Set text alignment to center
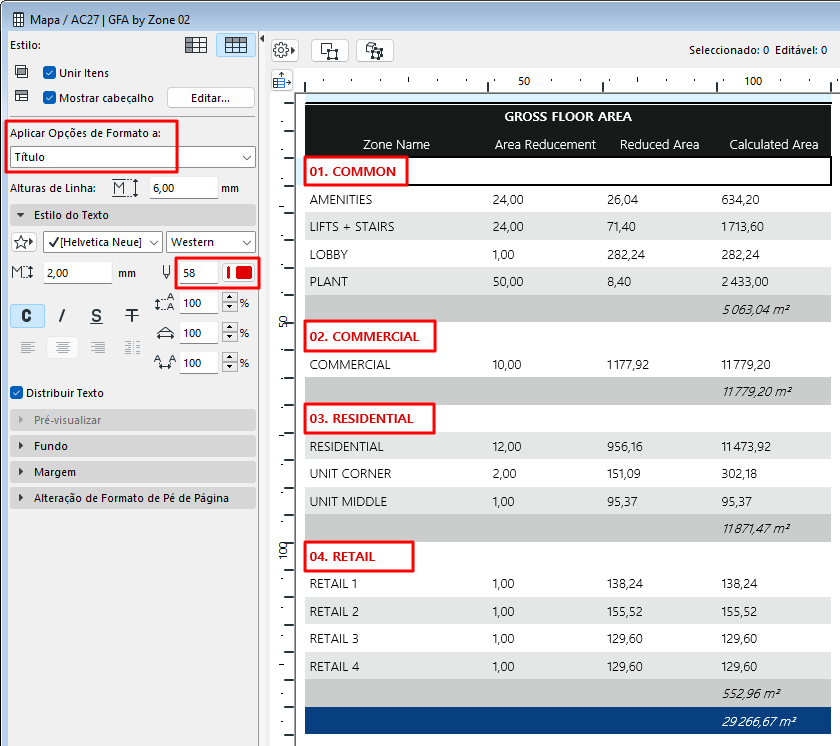The image size is (840, 746). (x=62, y=347)
